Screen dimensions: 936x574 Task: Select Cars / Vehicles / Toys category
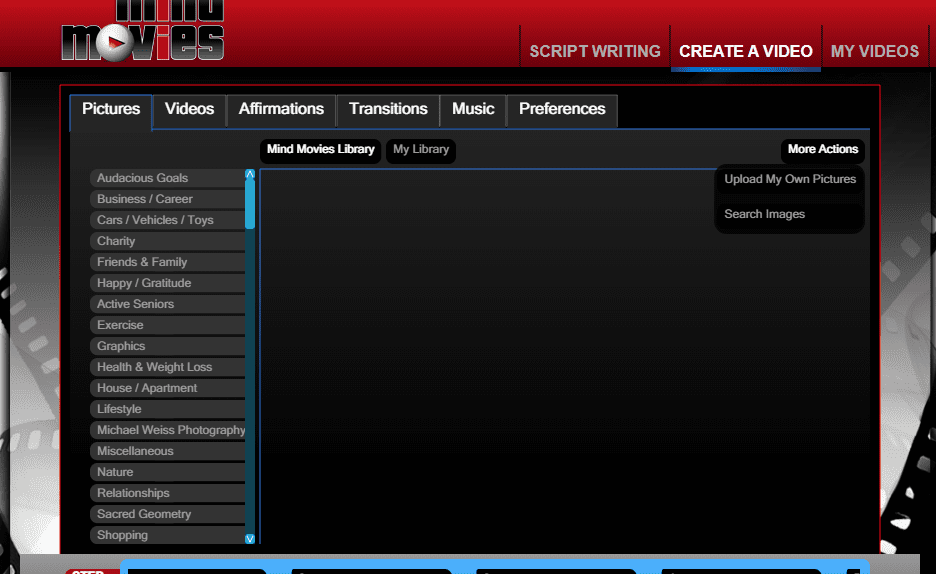pyautogui.click(x=168, y=220)
